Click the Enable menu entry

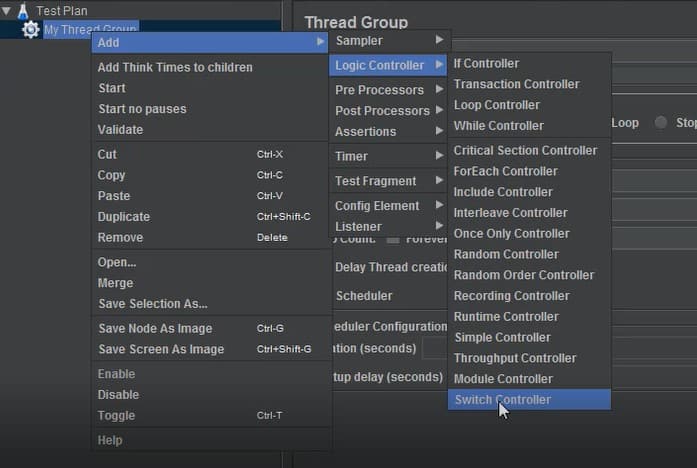click(x=210, y=374)
